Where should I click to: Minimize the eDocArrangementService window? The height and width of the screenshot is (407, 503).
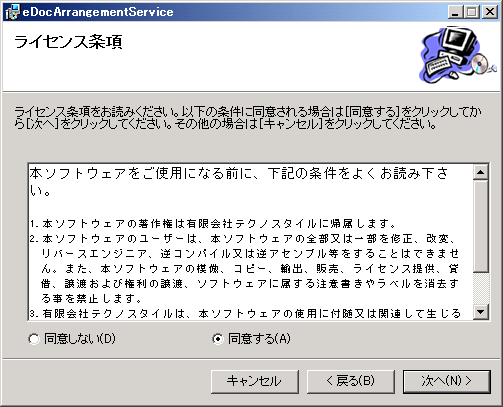455,12
